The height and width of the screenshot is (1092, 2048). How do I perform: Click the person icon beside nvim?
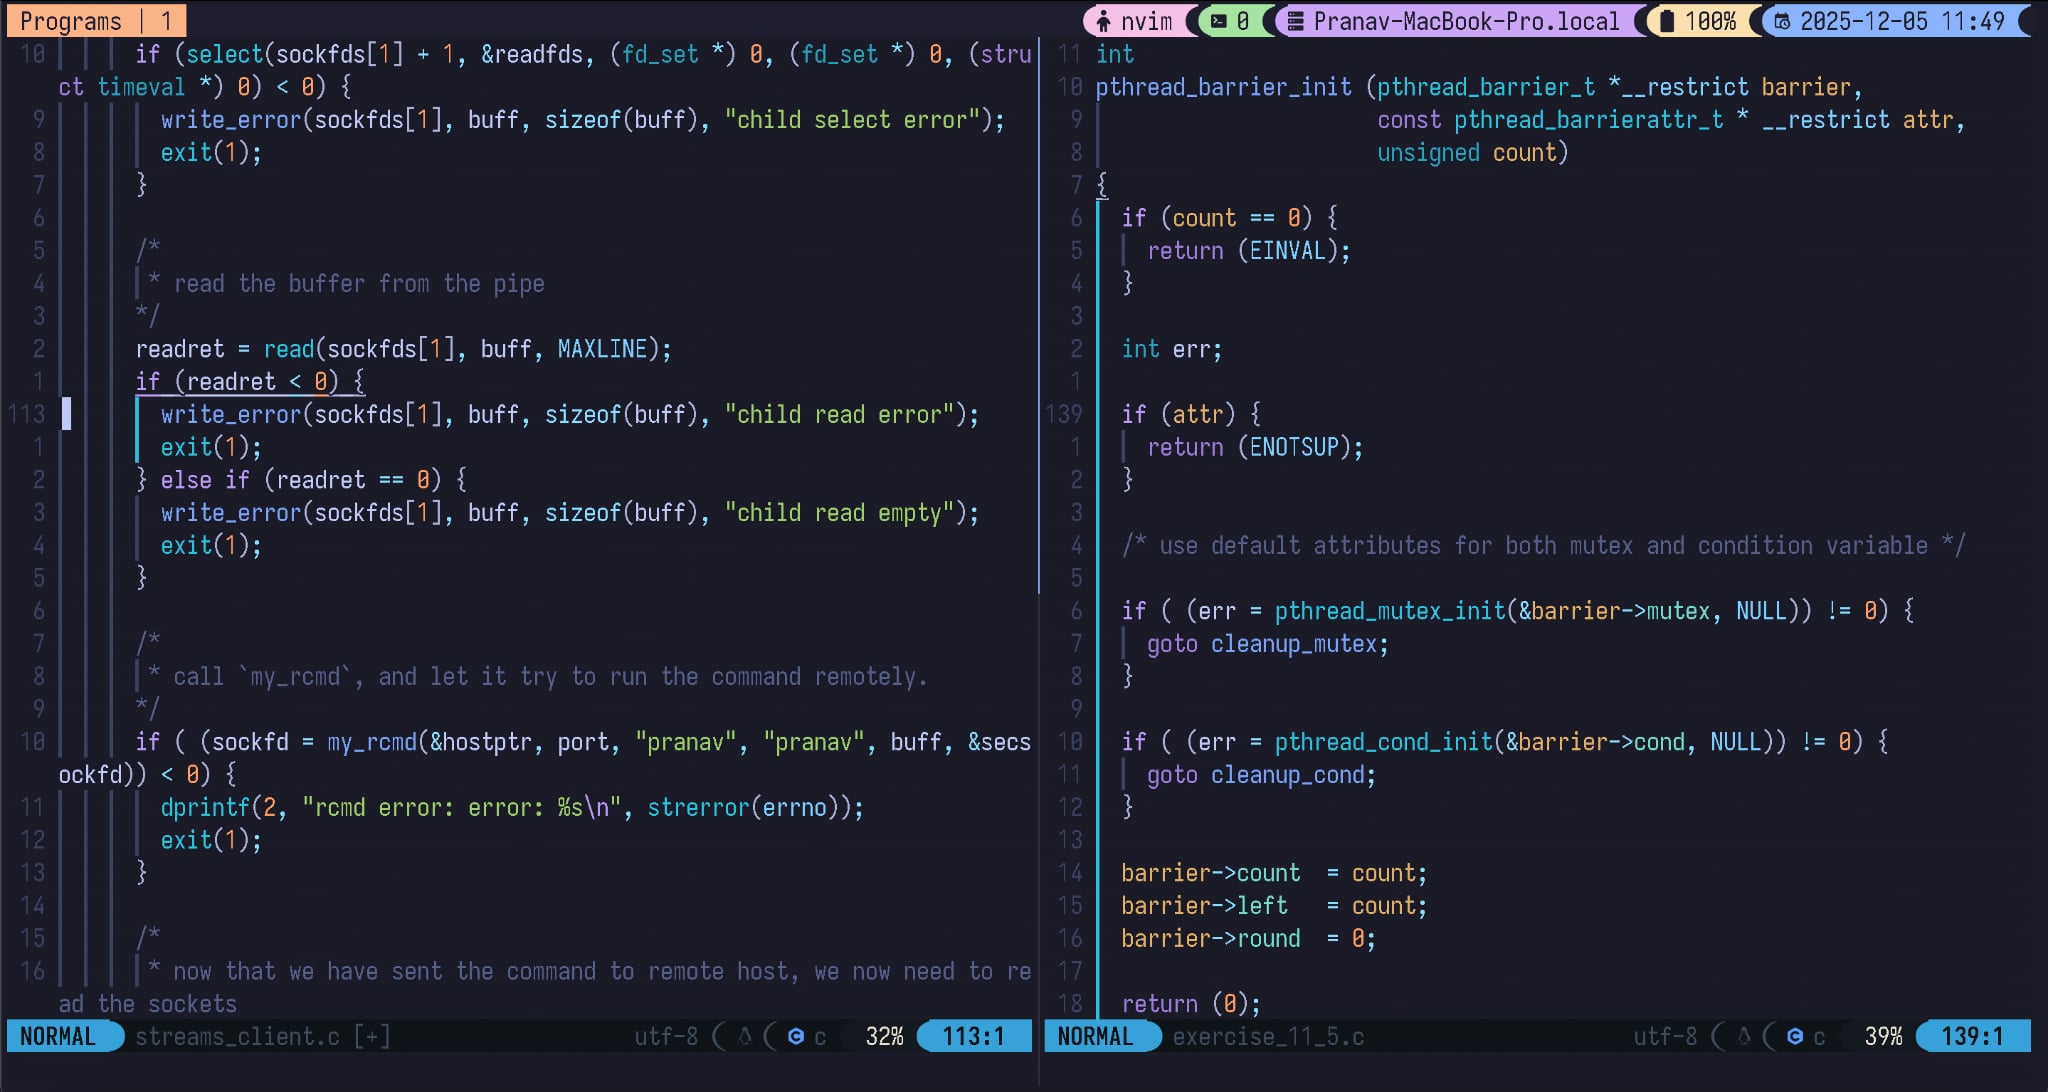(1103, 21)
